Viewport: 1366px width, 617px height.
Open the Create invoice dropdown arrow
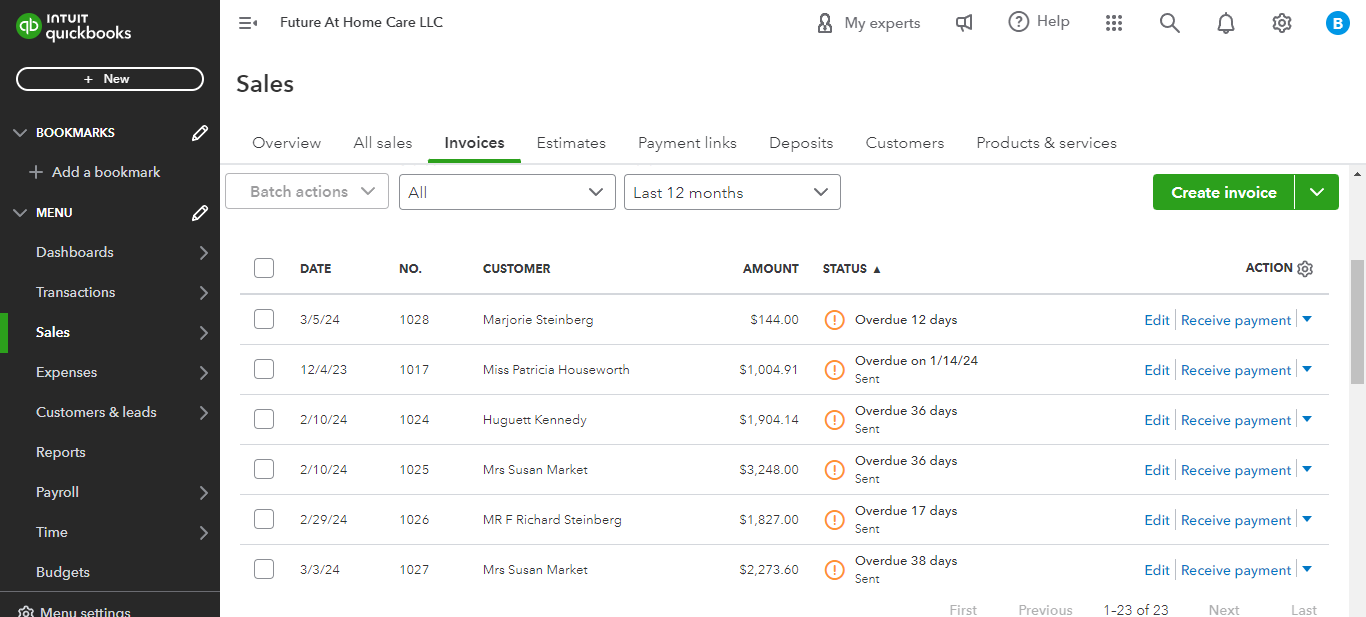click(x=1317, y=192)
